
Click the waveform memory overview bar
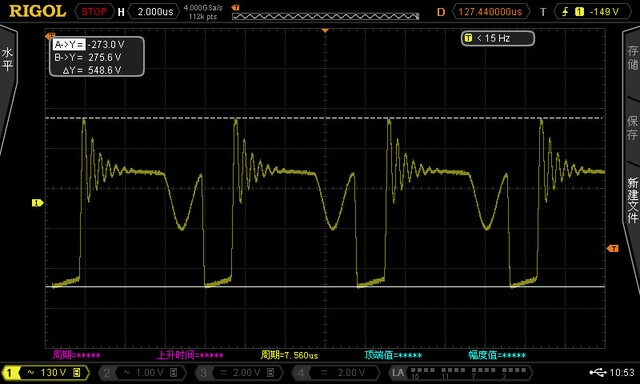pyautogui.click(x=325, y=16)
